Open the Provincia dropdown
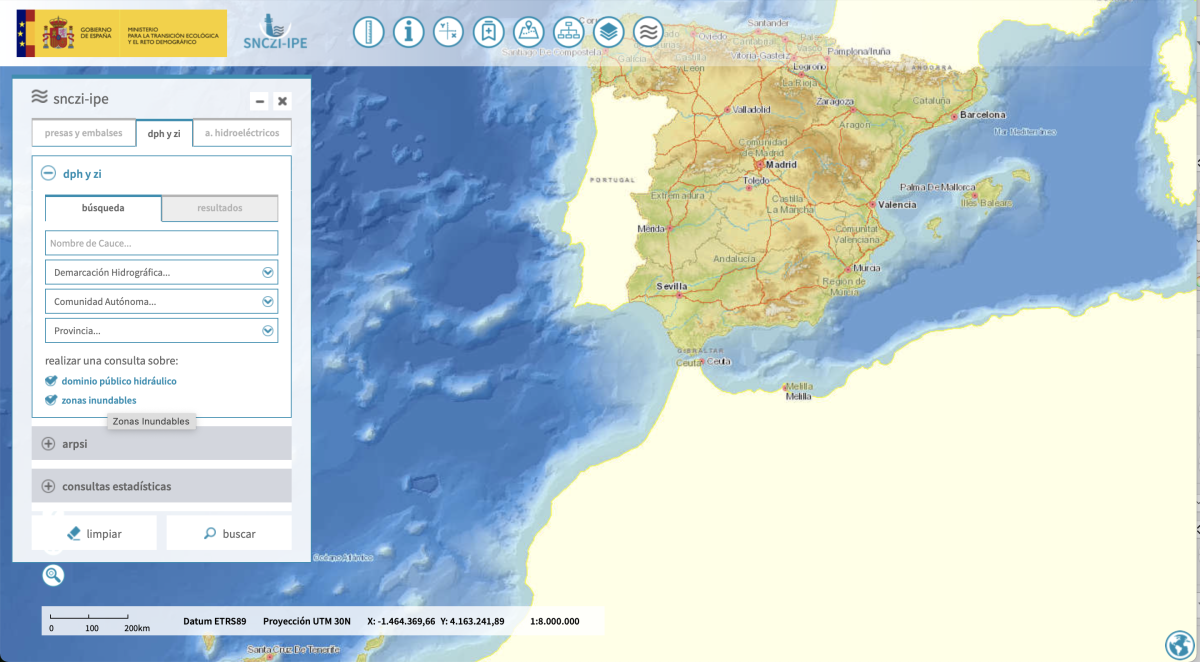This screenshot has height=662, width=1200. point(161,330)
